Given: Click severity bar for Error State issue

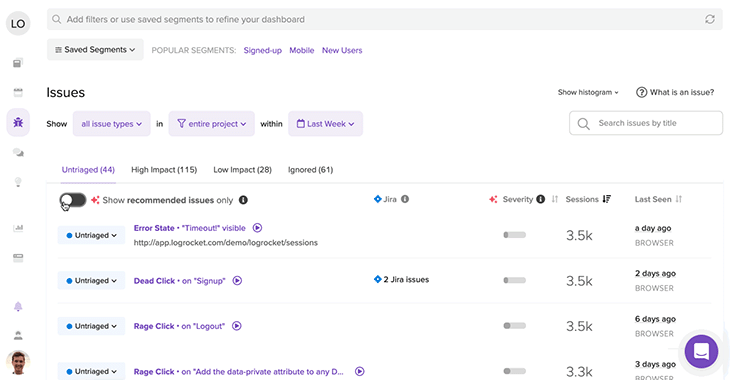Looking at the screenshot, I should [x=514, y=235].
